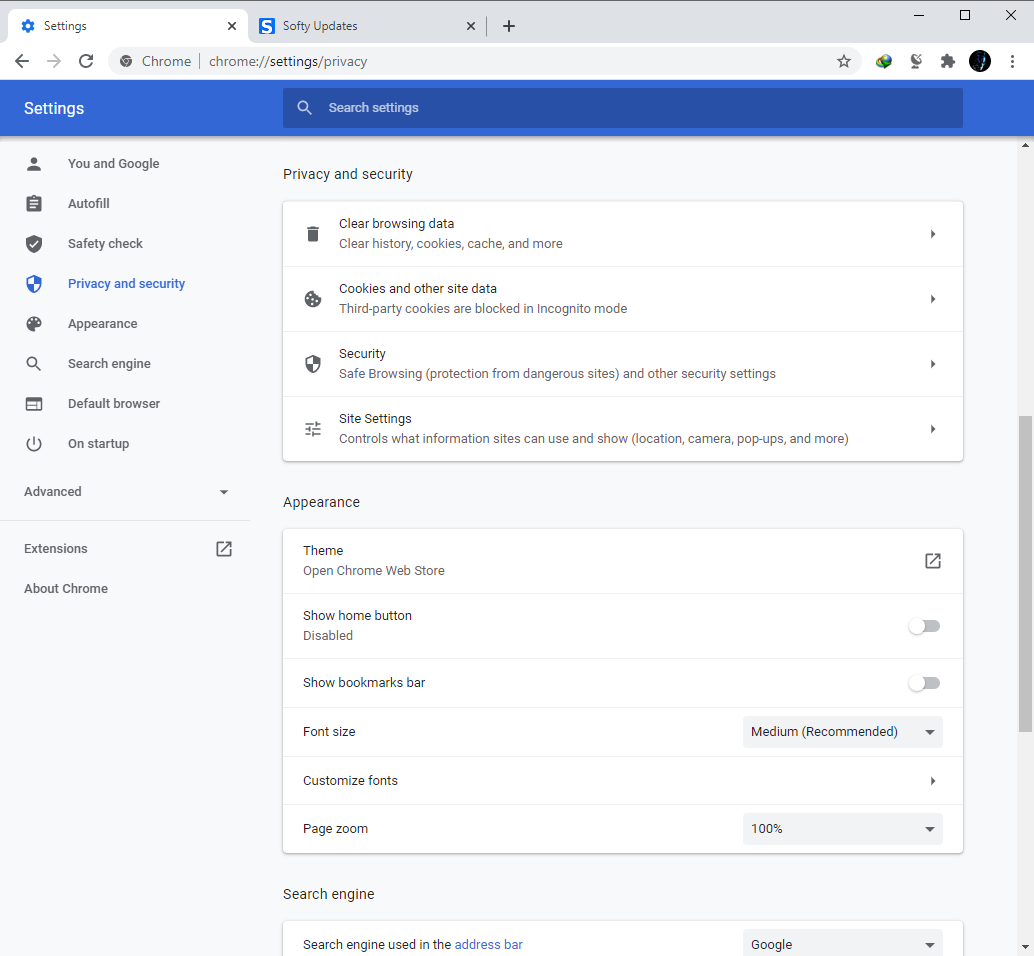Go to On startup settings
This screenshot has height=956, width=1034.
tap(98, 444)
